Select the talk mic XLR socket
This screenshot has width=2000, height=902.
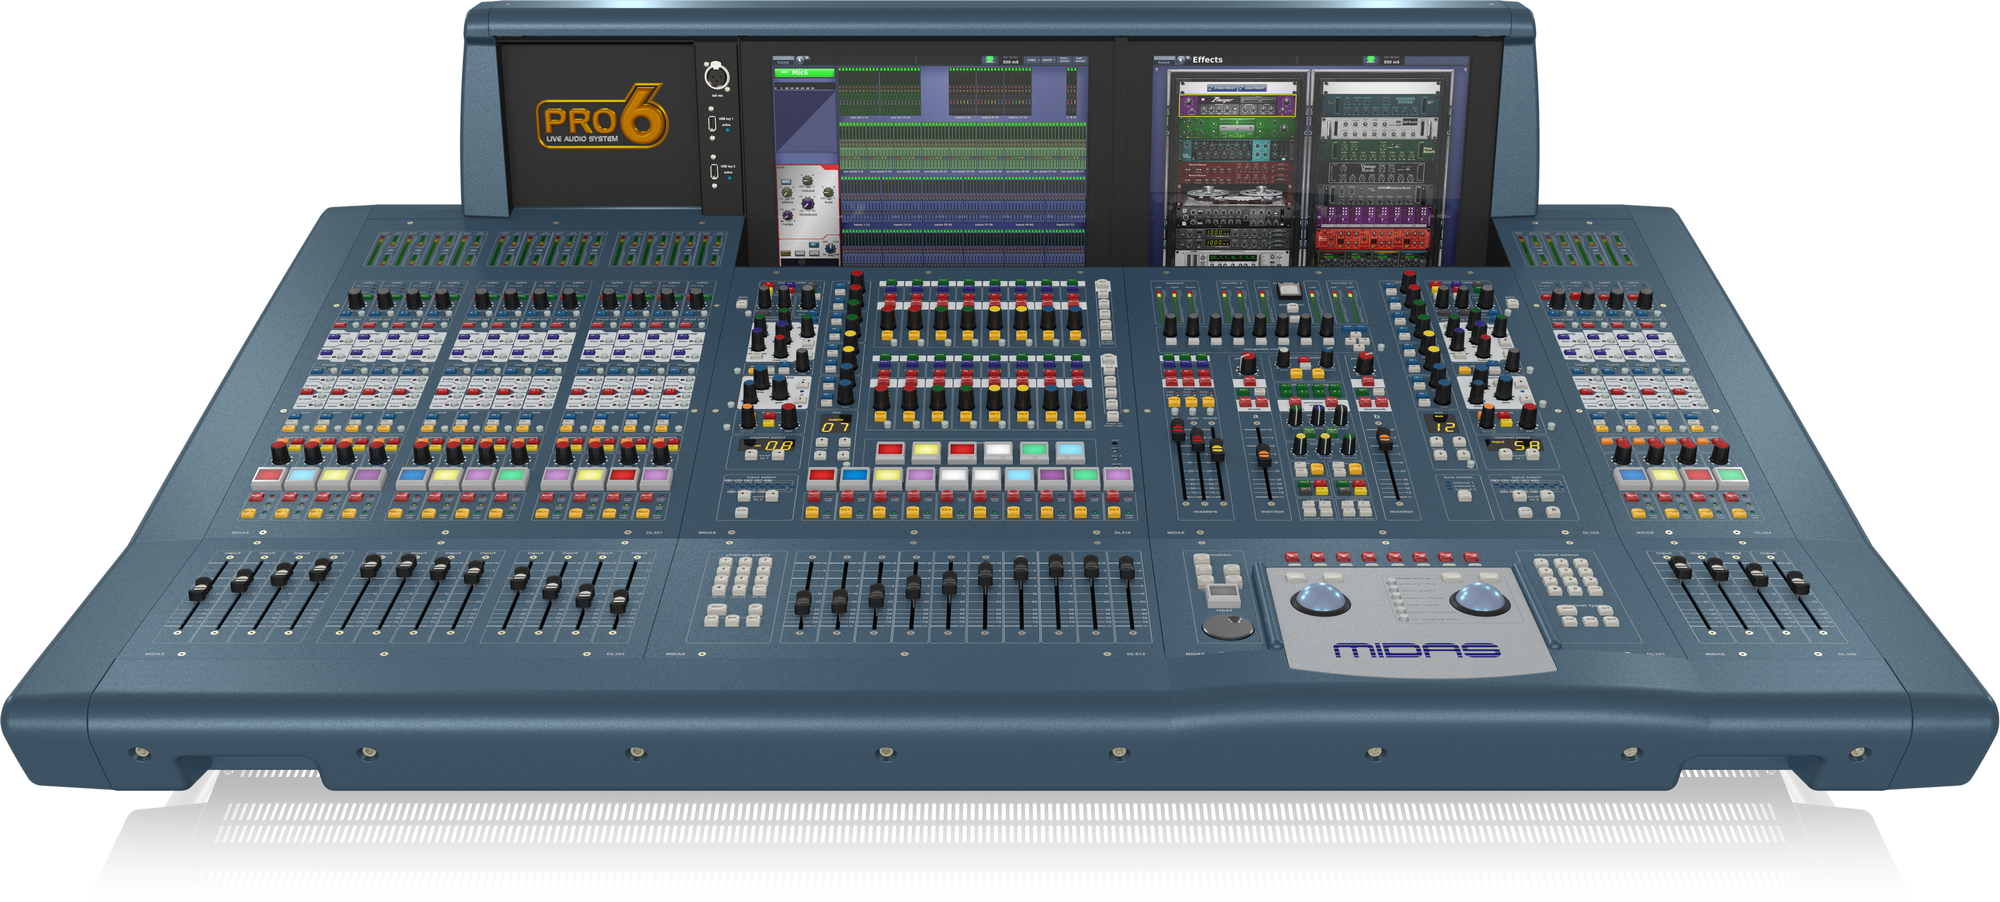(x=716, y=76)
